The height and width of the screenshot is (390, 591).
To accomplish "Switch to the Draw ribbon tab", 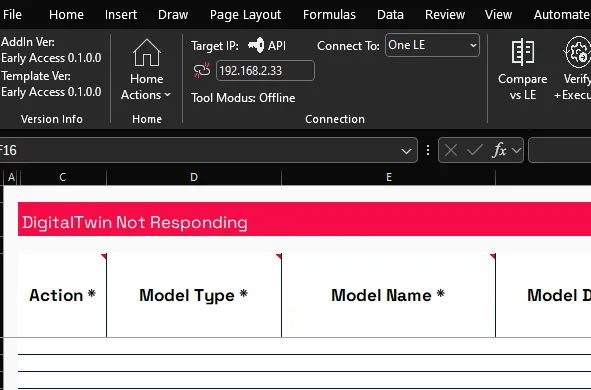I will 173,14.
